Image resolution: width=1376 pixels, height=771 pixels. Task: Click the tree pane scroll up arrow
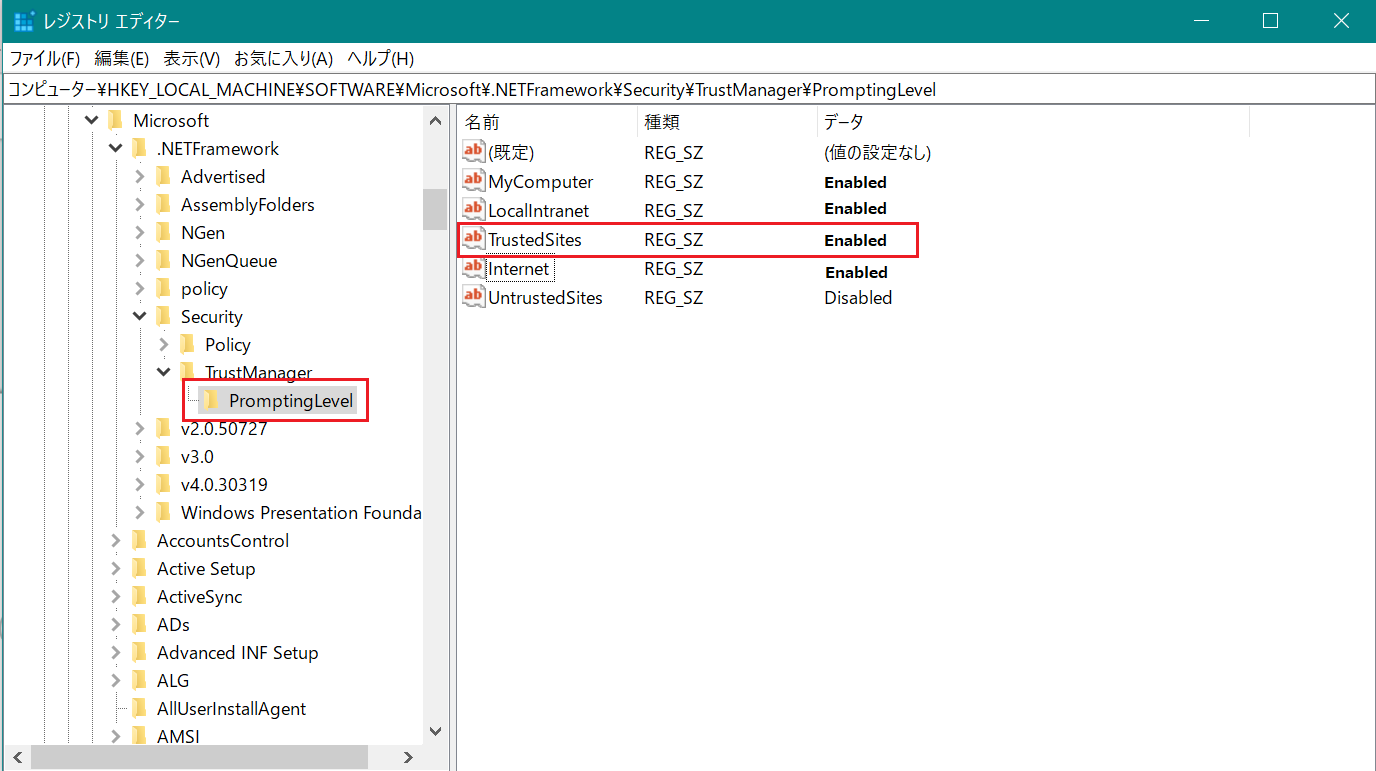coord(435,121)
